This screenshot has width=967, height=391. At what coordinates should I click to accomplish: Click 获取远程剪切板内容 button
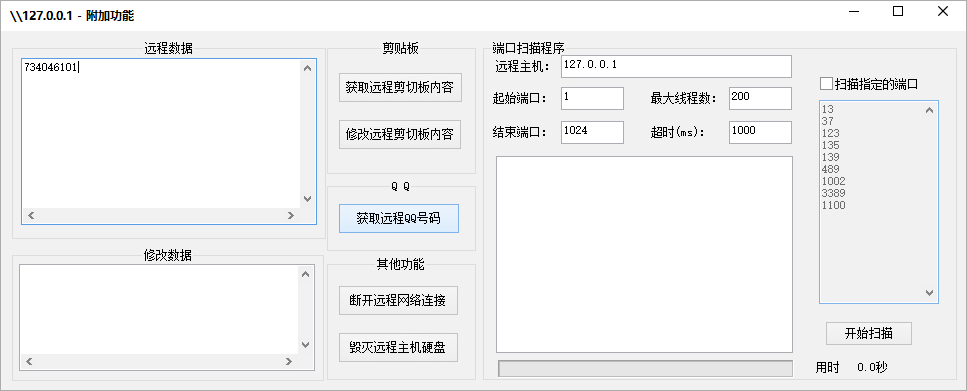[x=400, y=88]
